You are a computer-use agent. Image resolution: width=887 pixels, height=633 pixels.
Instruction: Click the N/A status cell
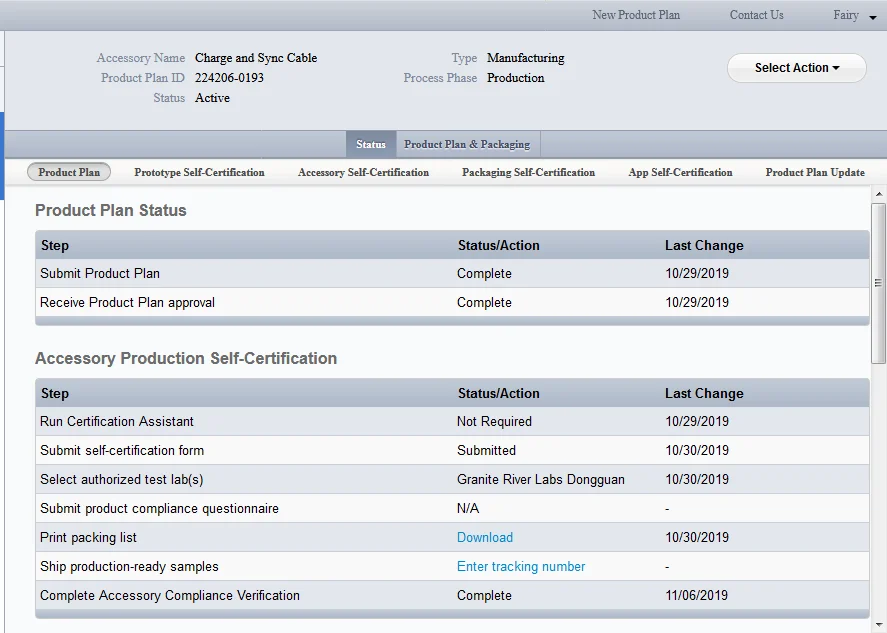[x=468, y=509]
